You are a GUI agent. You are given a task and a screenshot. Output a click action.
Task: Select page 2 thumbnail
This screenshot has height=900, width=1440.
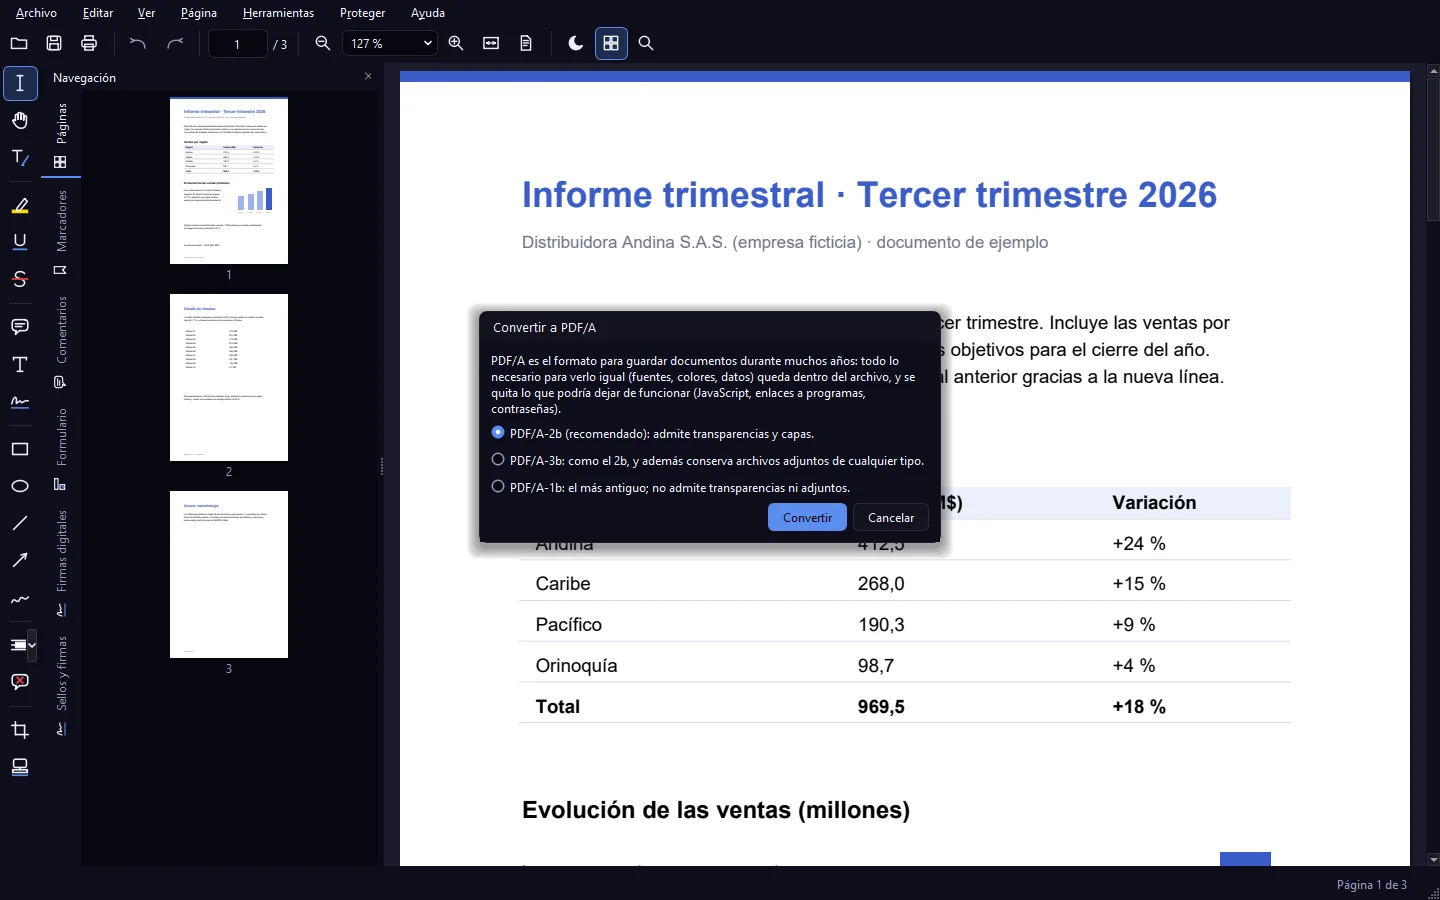pyautogui.click(x=229, y=377)
